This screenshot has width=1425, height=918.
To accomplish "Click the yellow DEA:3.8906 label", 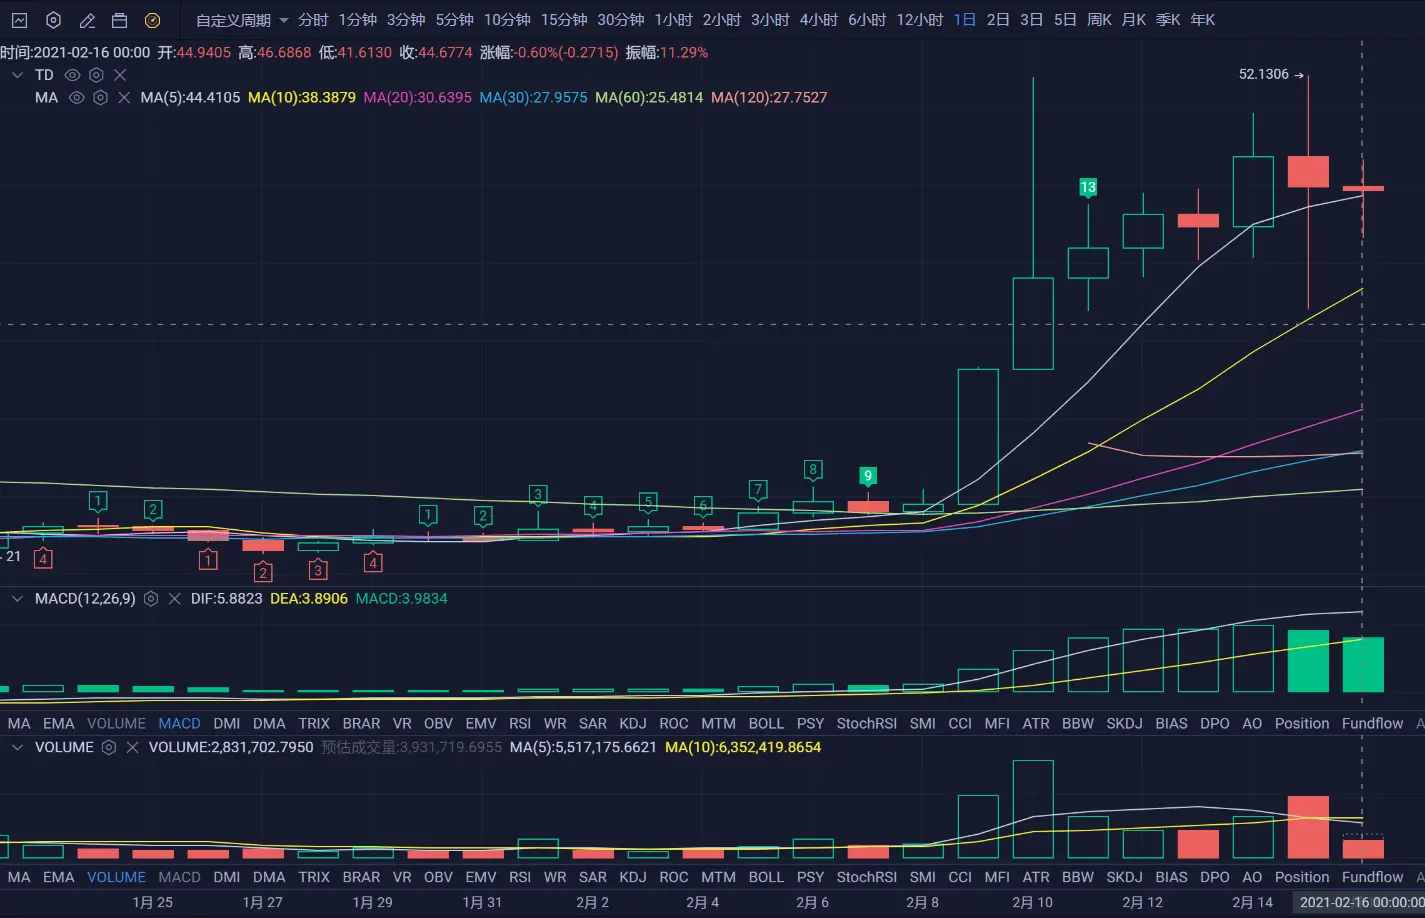I will [x=309, y=599].
